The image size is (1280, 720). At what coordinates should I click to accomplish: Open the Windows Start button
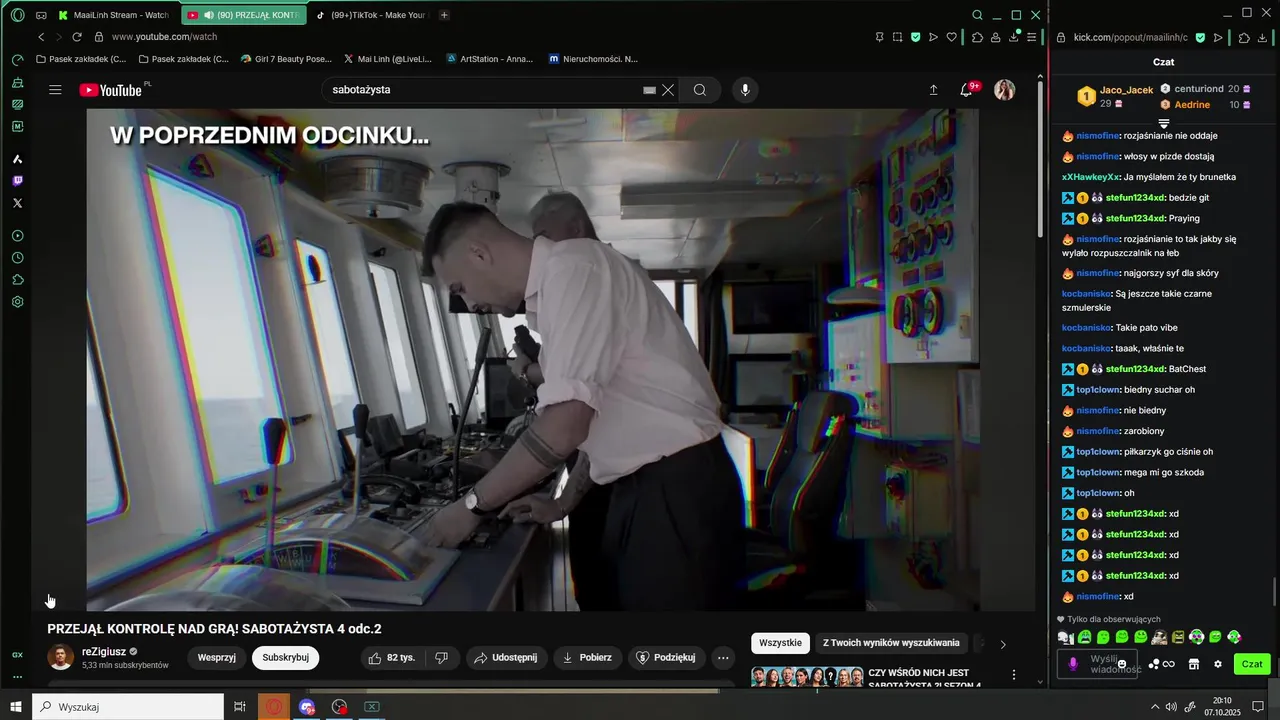point(16,707)
